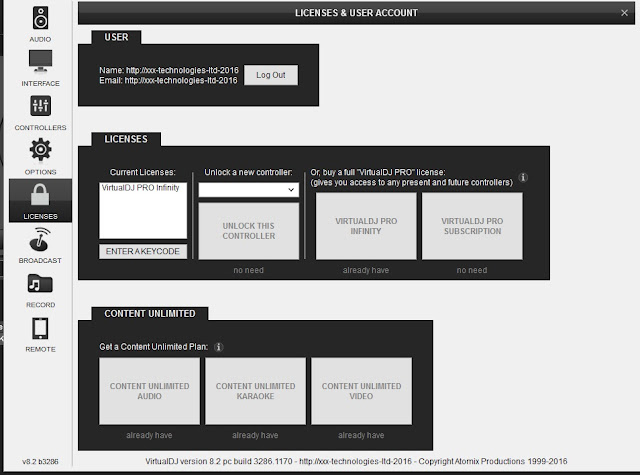This screenshot has width=640, height=475.
Task: Open the Remote tablet section
Action: coord(40,335)
